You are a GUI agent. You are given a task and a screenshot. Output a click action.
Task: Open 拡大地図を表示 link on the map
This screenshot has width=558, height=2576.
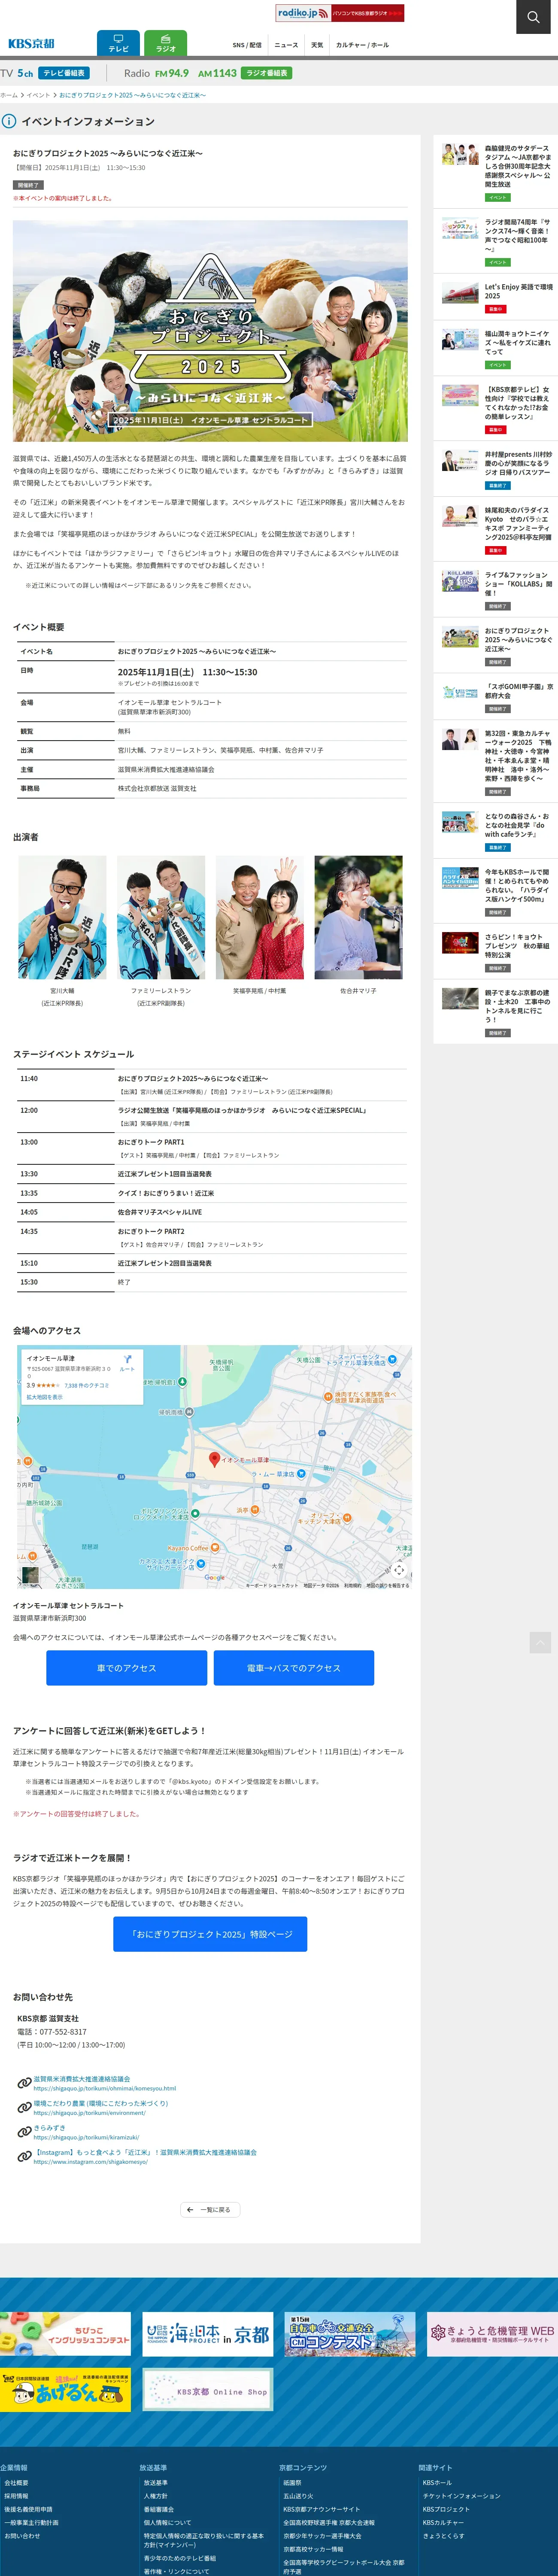44,1397
